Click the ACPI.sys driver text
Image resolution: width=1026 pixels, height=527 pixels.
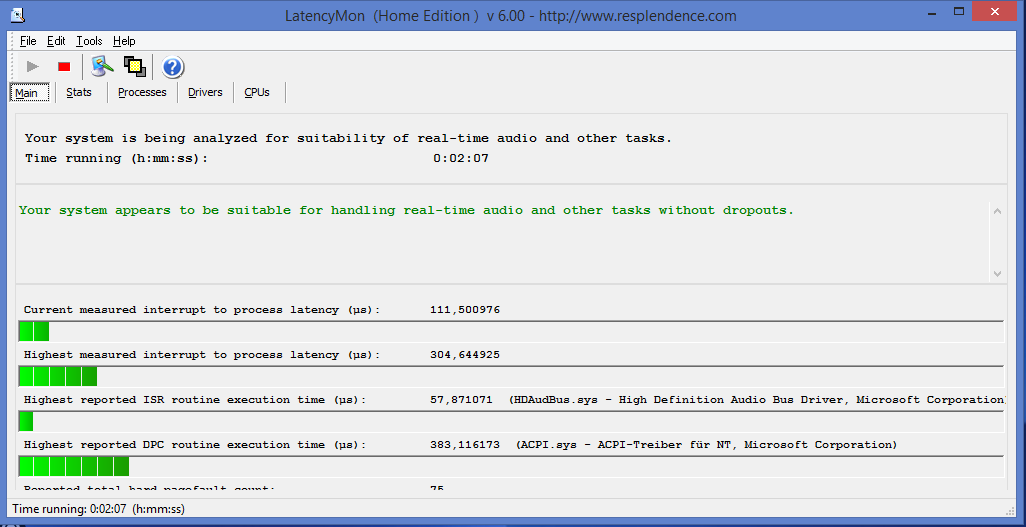(x=706, y=445)
